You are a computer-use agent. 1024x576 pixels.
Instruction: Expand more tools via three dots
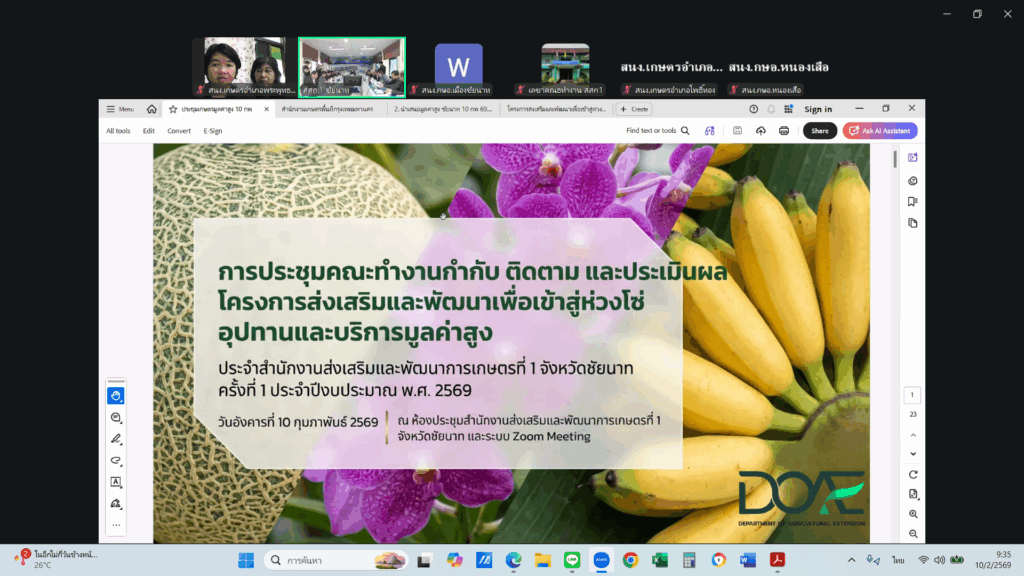coord(116,525)
